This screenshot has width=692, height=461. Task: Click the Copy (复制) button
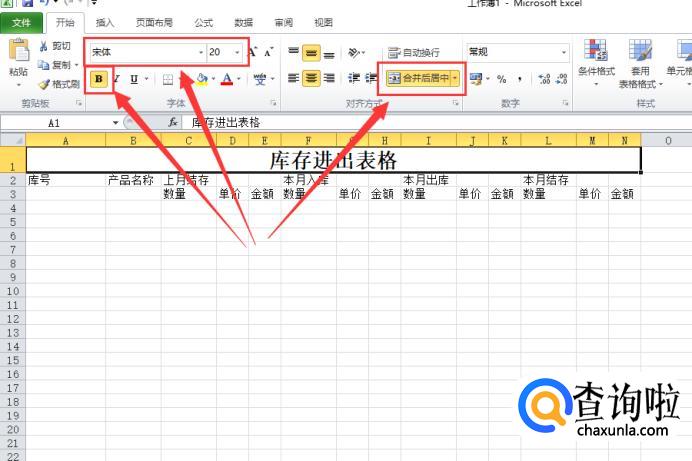click(55, 65)
